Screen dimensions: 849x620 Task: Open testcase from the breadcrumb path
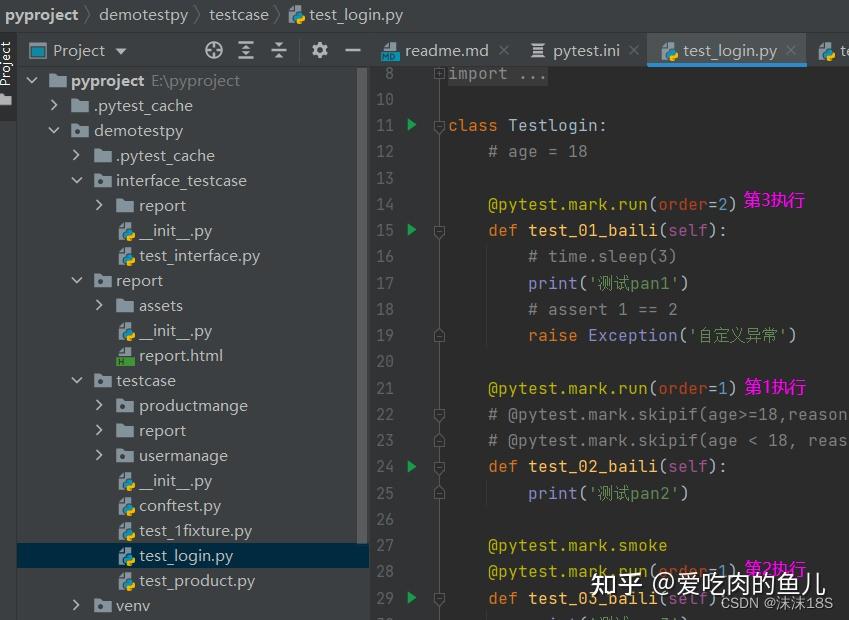coord(238,15)
